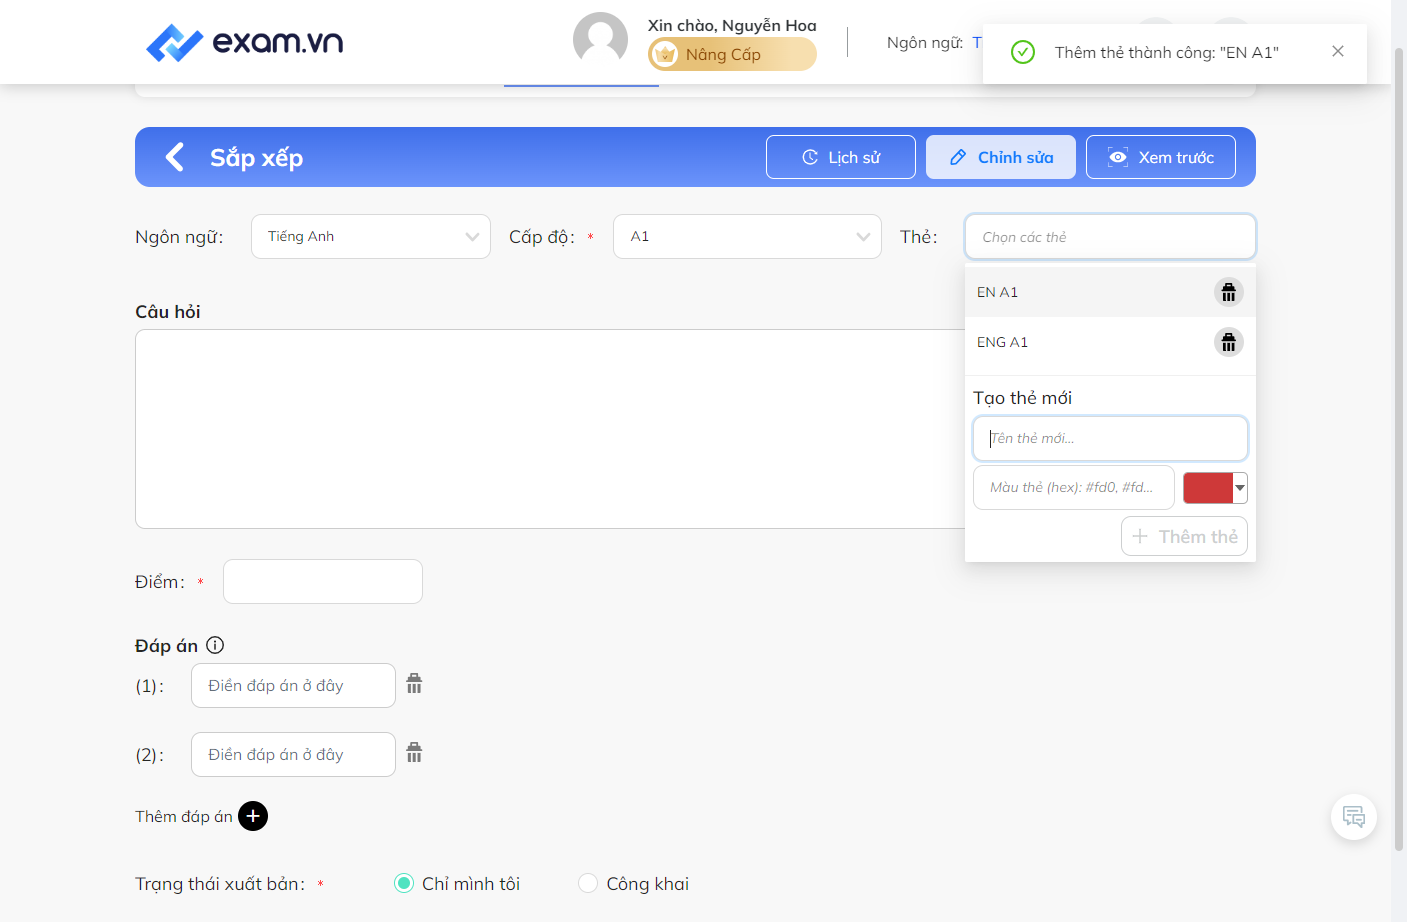Add another answer with plus icon
This screenshot has width=1407, height=922.
253,816
